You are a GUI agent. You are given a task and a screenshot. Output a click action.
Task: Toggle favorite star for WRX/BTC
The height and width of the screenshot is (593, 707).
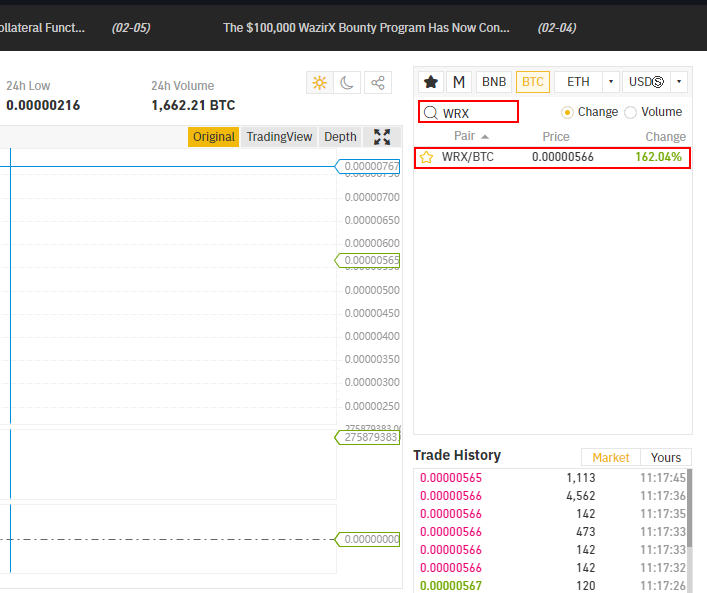pos(426,157)
